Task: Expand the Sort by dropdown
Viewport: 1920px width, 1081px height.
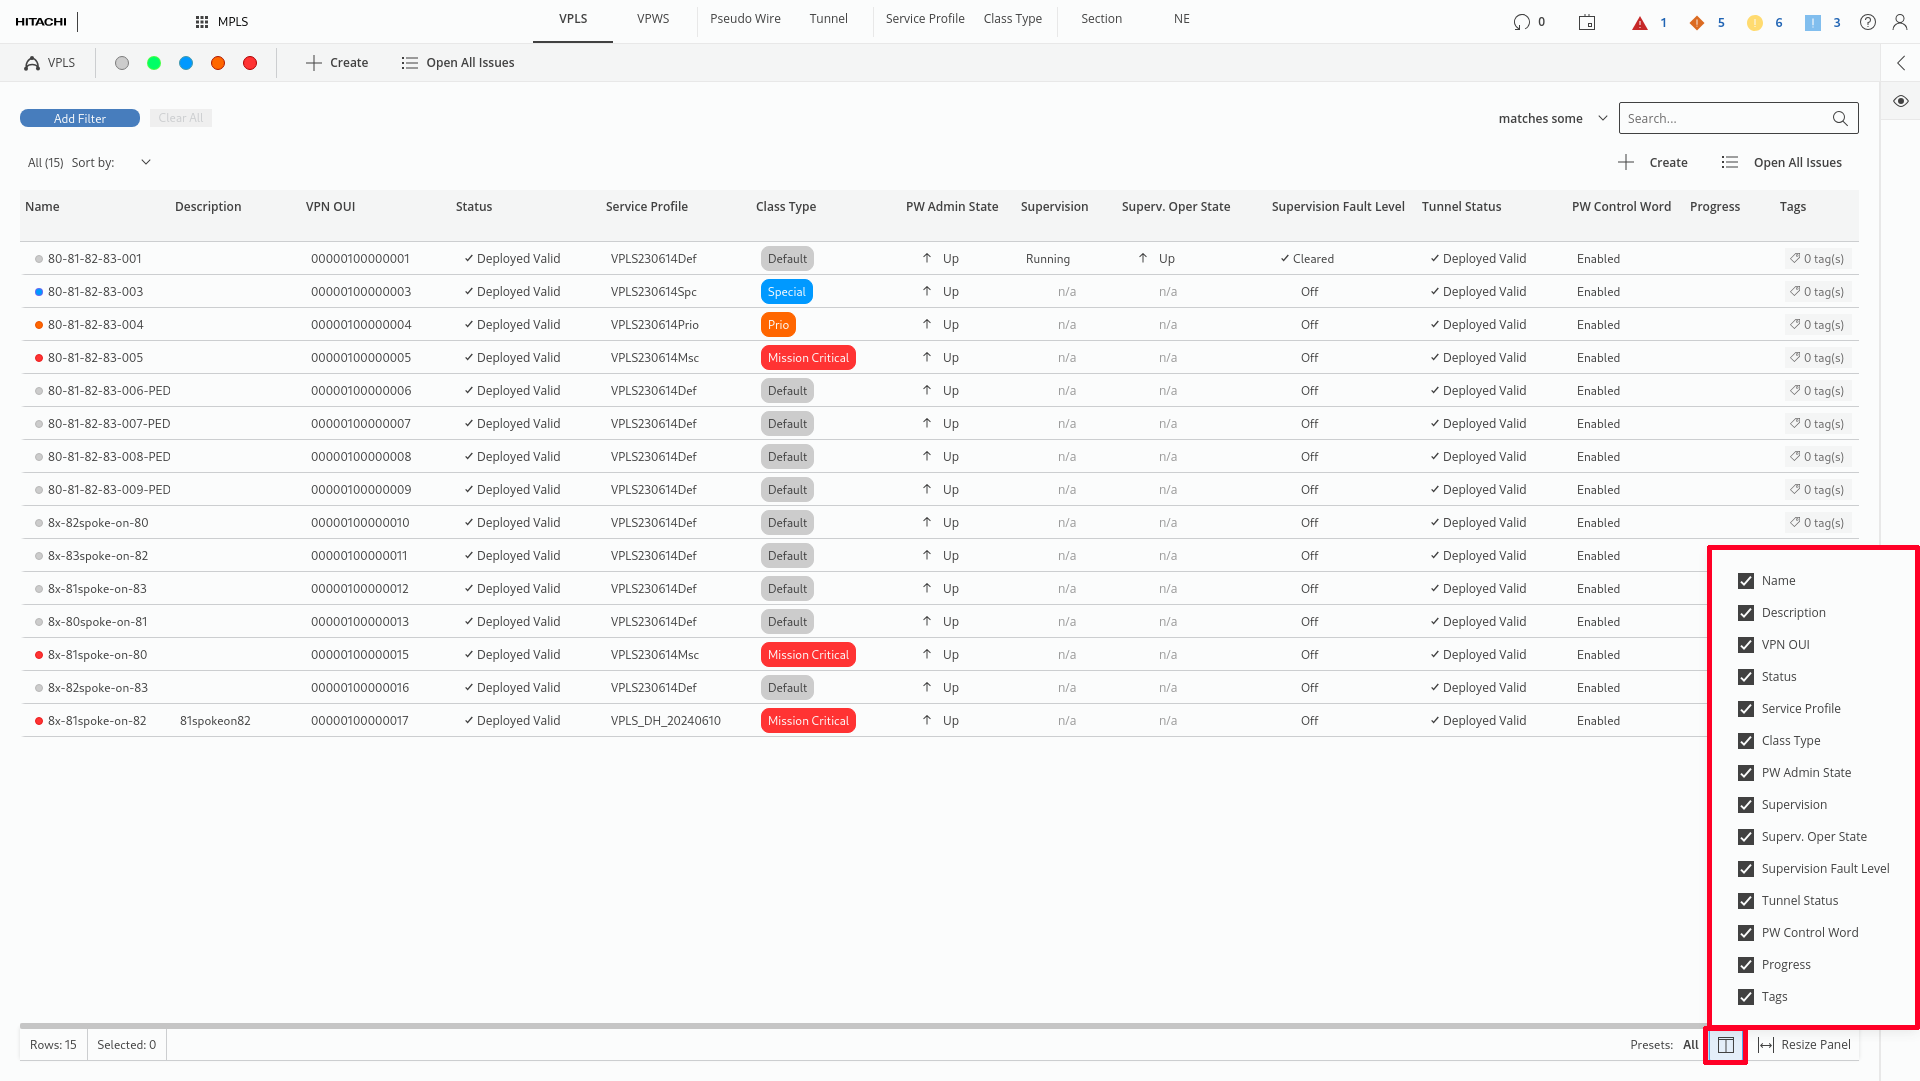Action: coord(146,162)
